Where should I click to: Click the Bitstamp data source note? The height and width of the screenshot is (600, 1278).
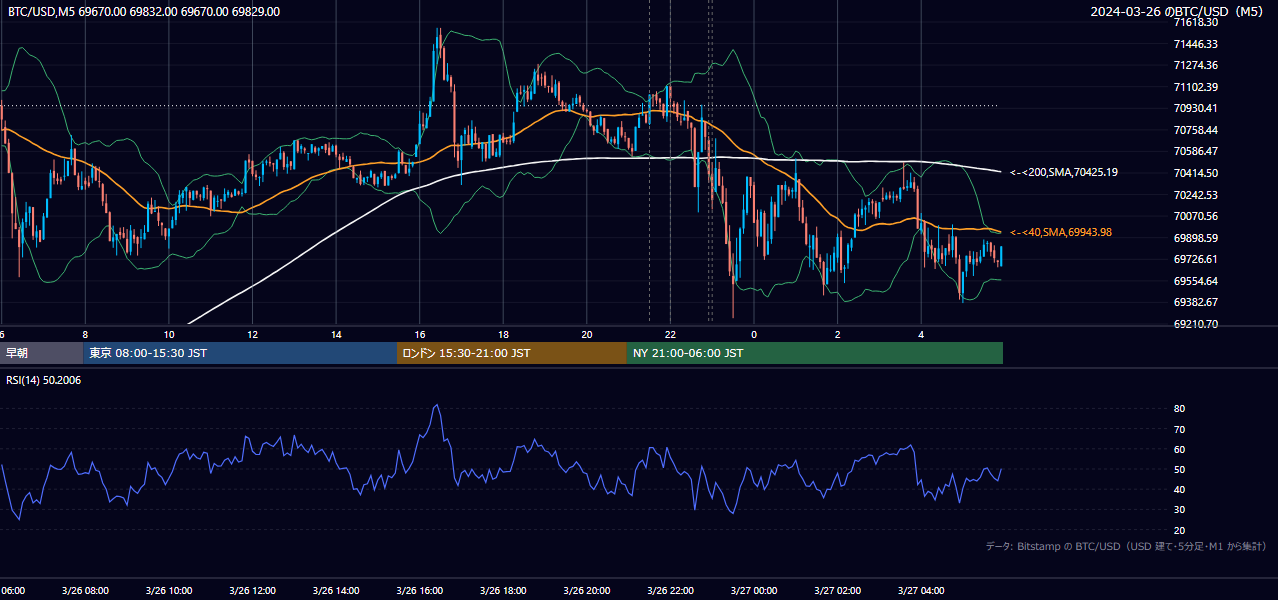point(1126,546)
